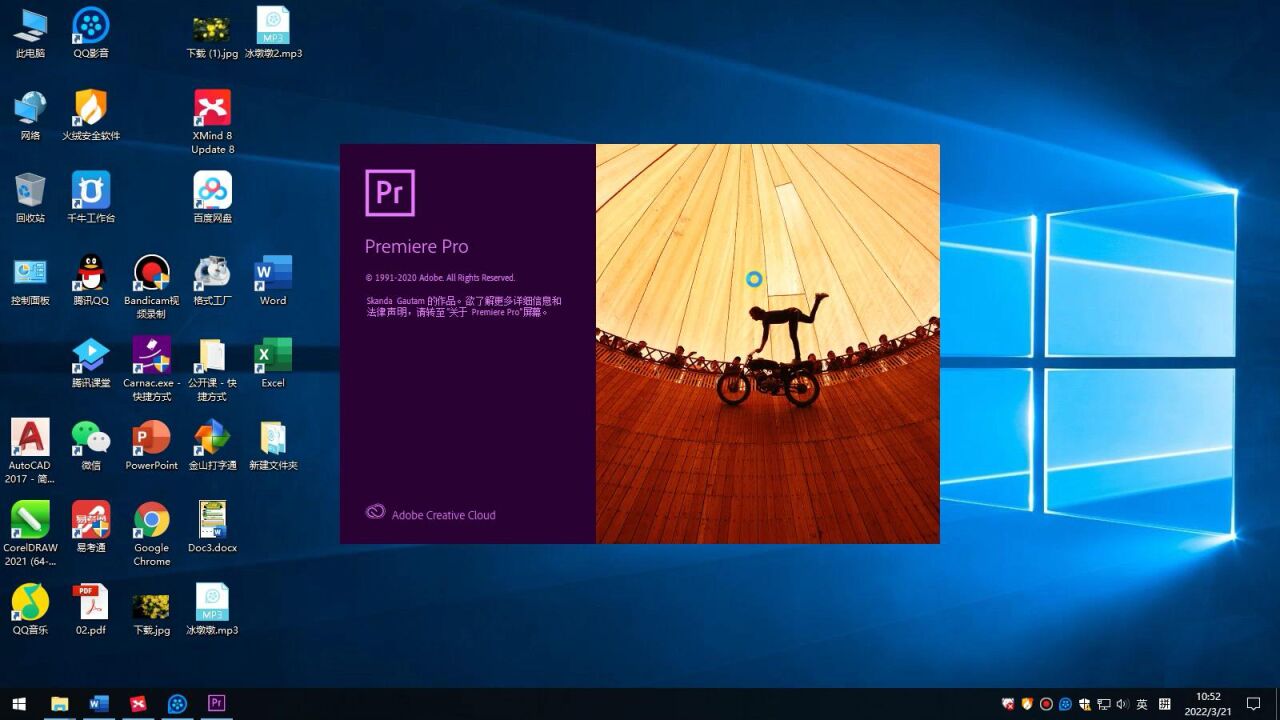Open the red-X security tray icon
Image resolution: width=1280 pixels, height=720 pixels.
pyautogui.click(x=1008, y=704)
